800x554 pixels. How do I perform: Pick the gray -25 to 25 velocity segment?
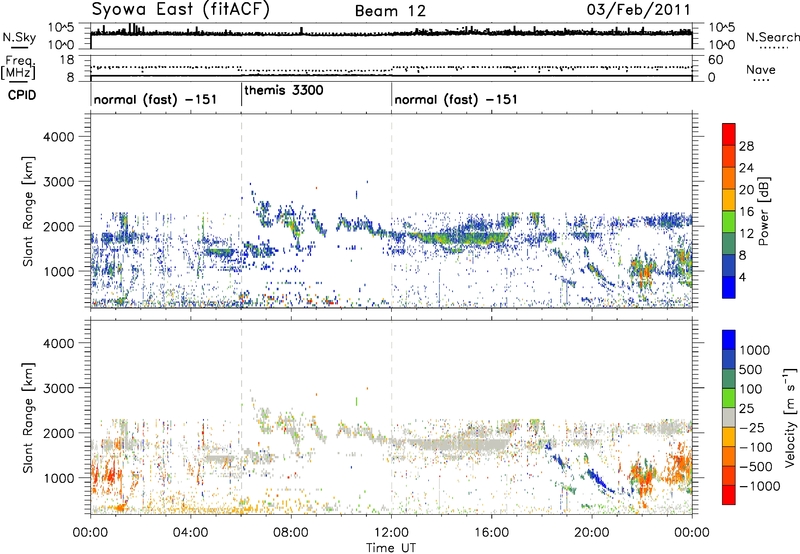point(729,417)
